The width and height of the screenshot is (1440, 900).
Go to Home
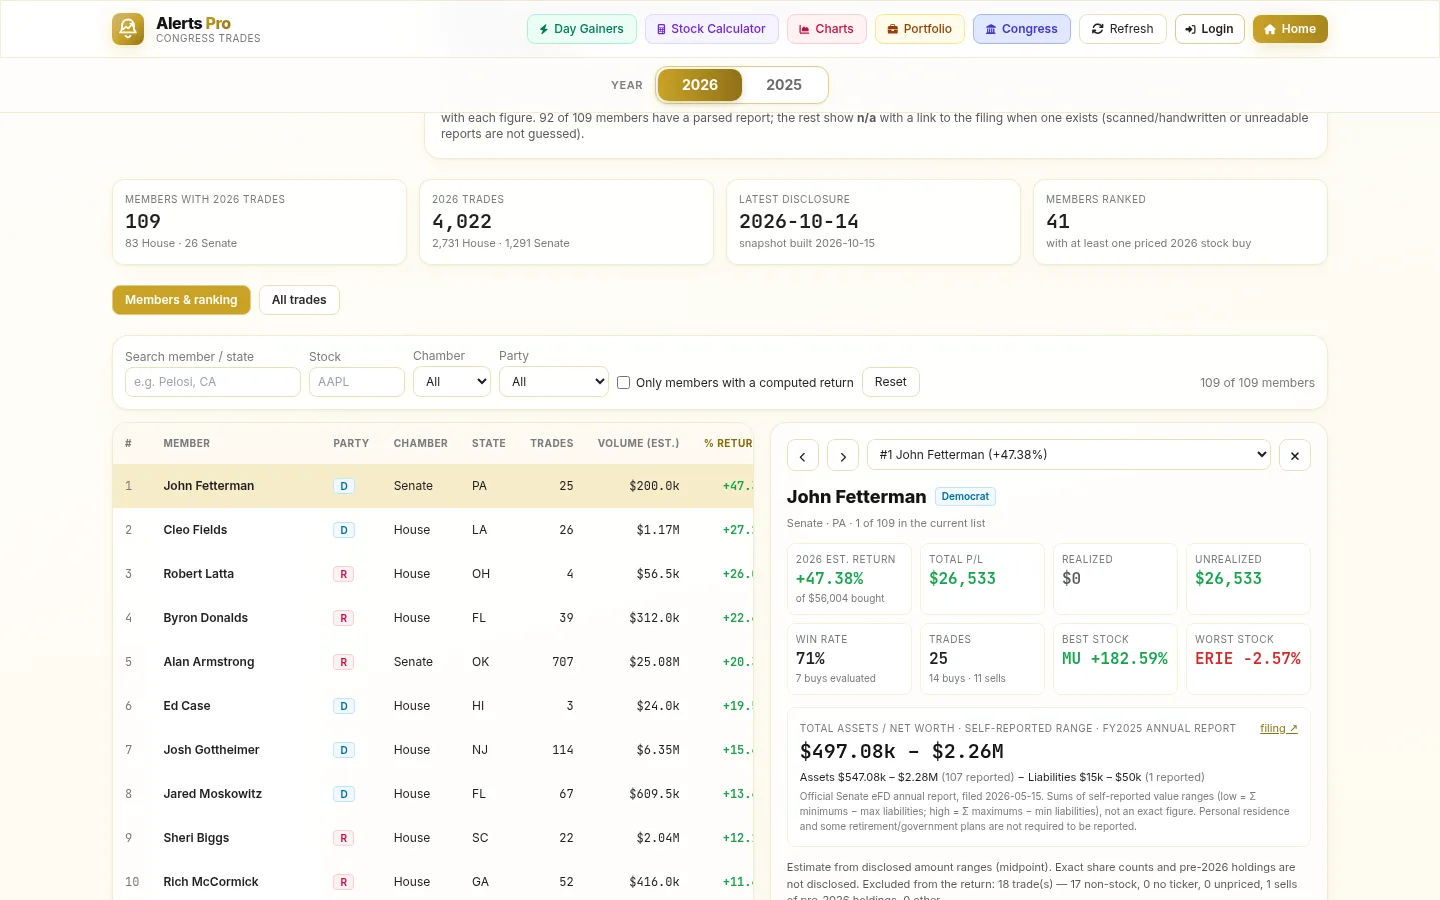tap(1289, 29)
